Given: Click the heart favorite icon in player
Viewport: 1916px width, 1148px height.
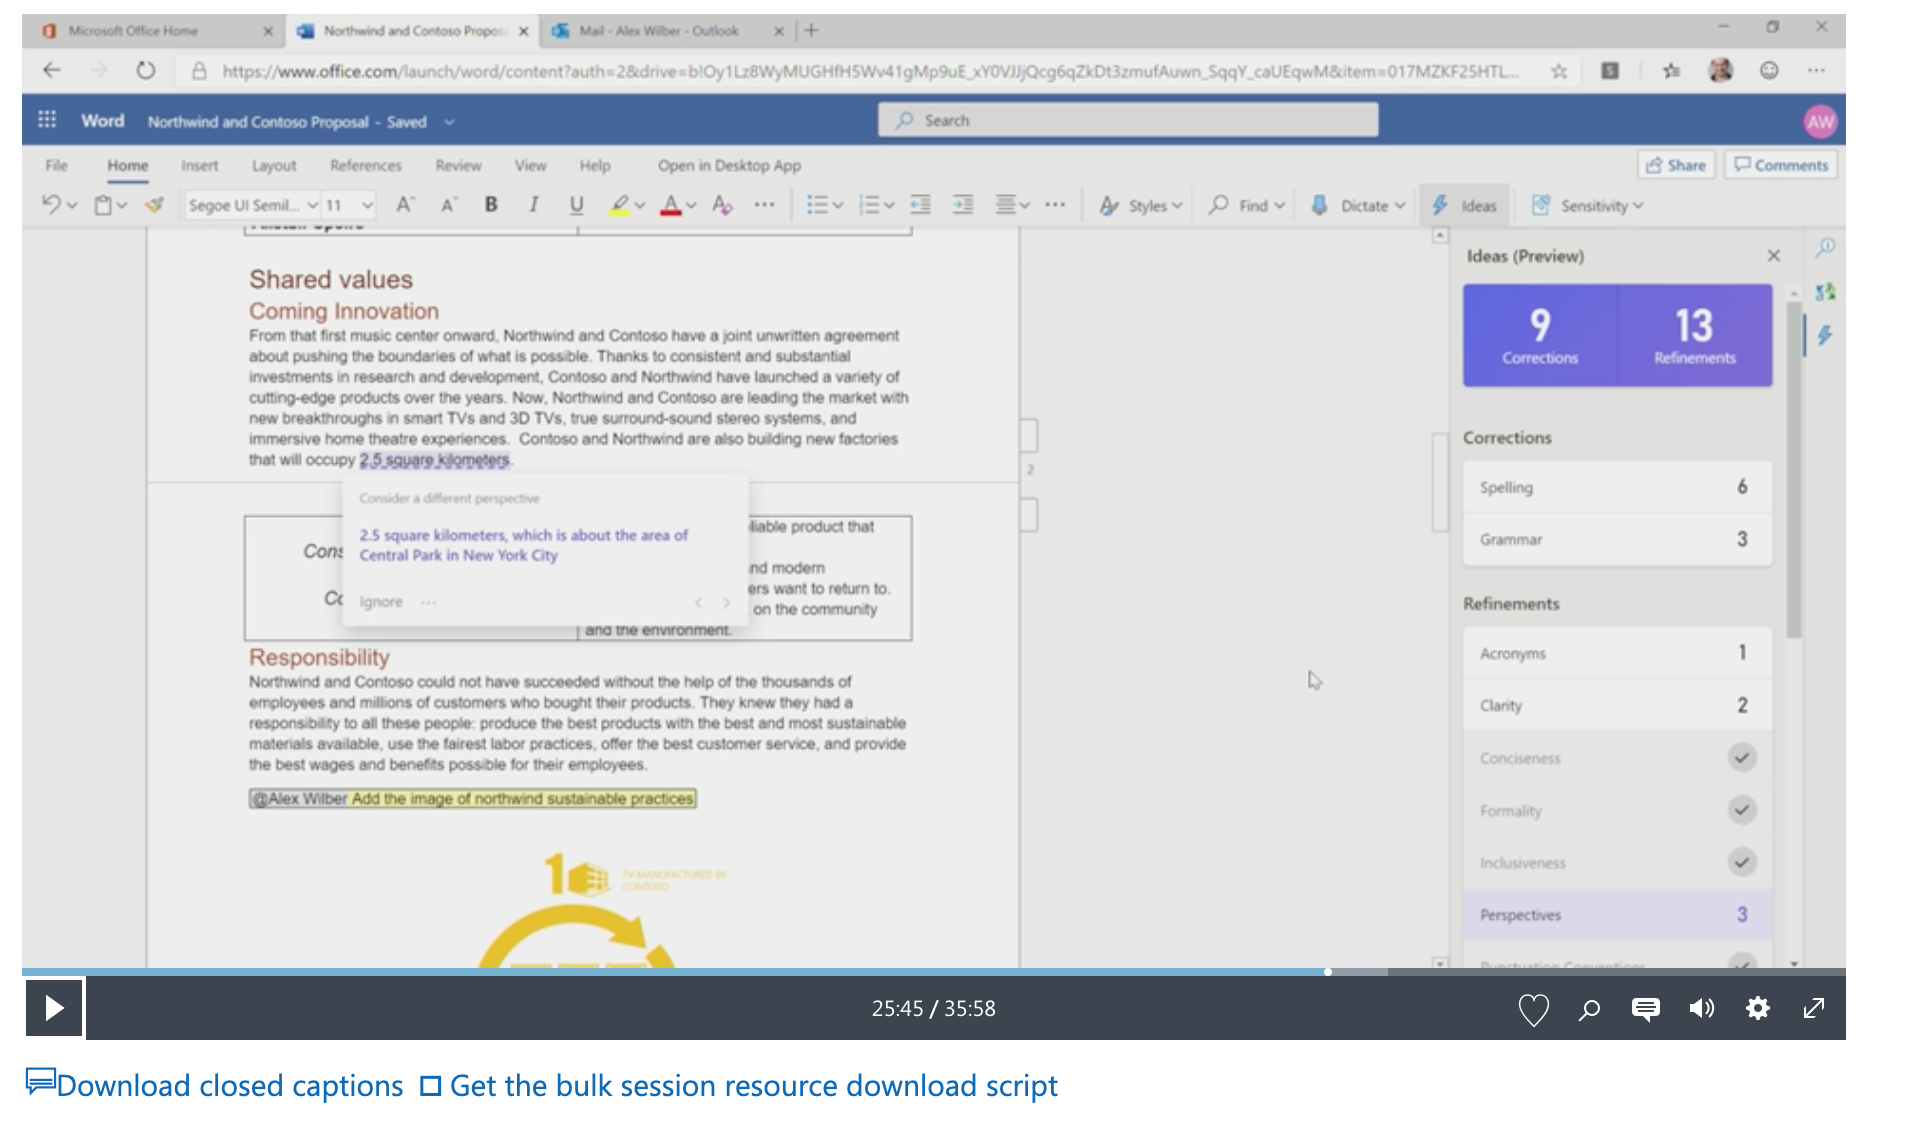Looking at the screenshot, I should point(1533,1009).
